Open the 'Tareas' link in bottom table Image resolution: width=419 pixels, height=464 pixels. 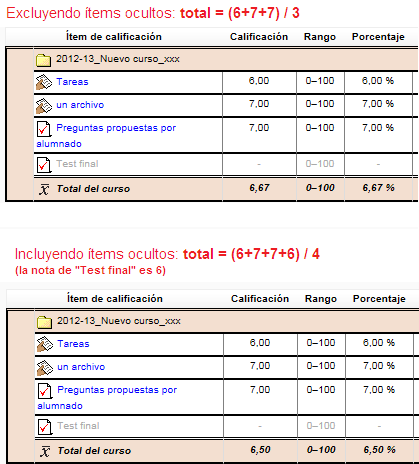(73, 344)
